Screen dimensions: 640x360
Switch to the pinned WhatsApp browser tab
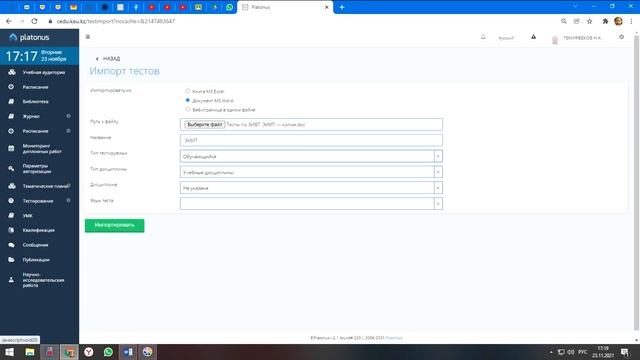pos(229,7)
